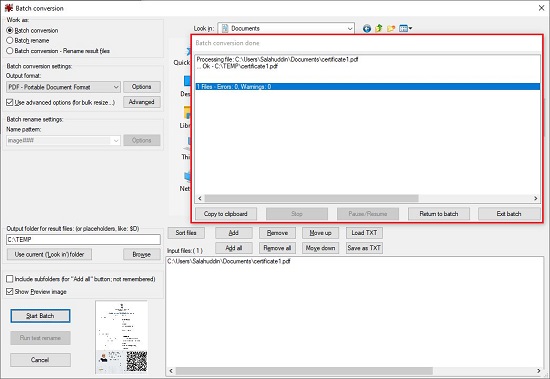Click Return to batch button

click(x=439, y=214)
